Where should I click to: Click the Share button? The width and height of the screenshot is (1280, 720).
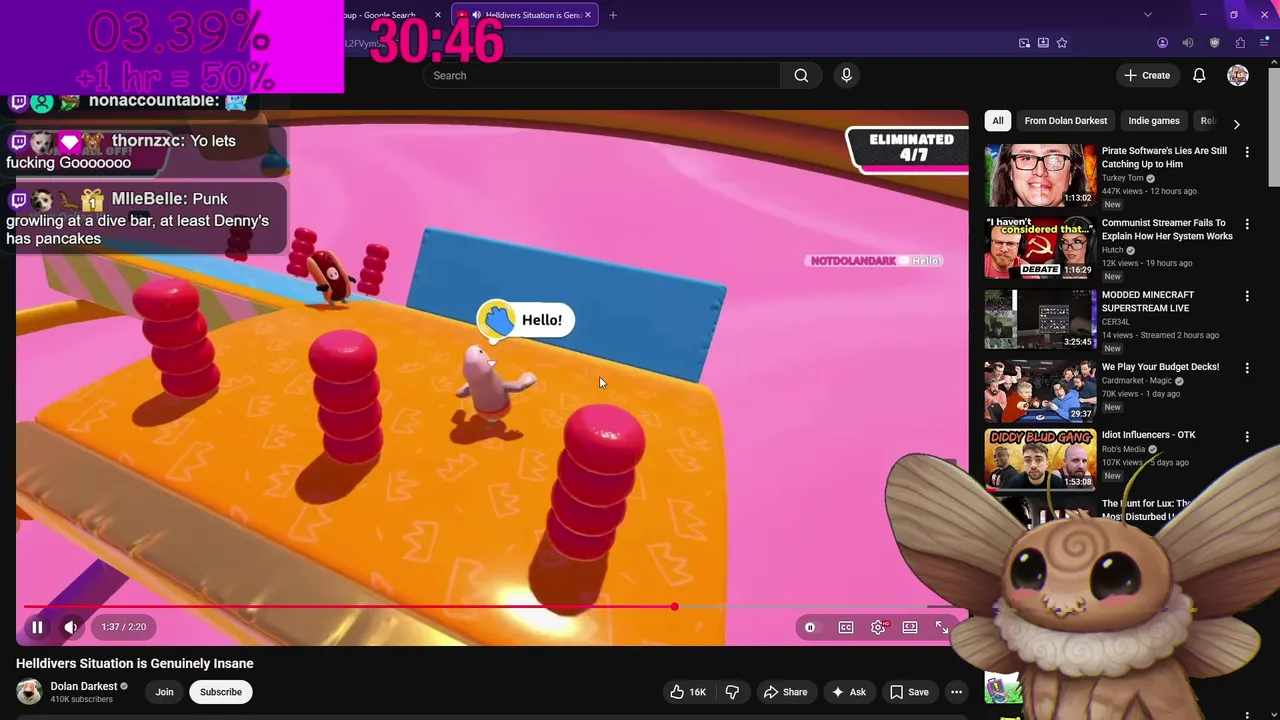785,692
